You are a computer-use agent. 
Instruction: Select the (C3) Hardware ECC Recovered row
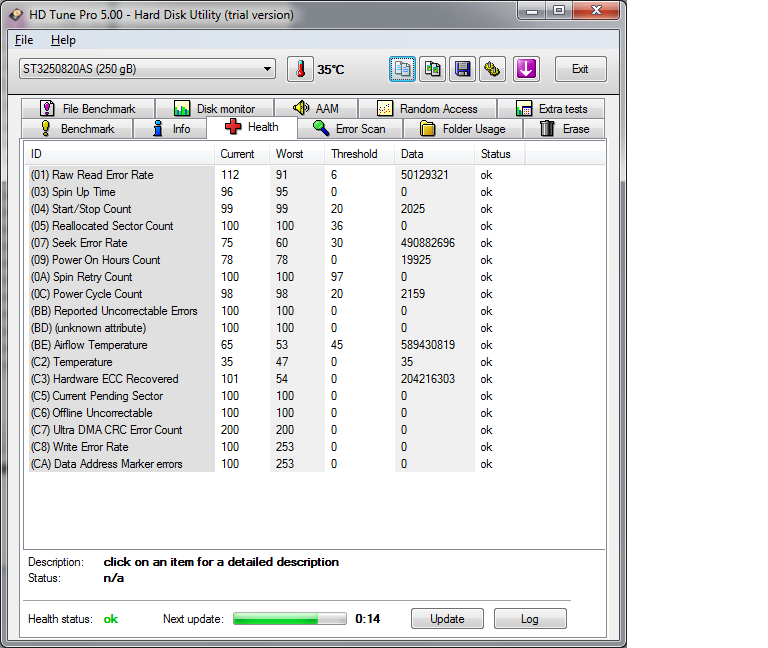(277, 379)
